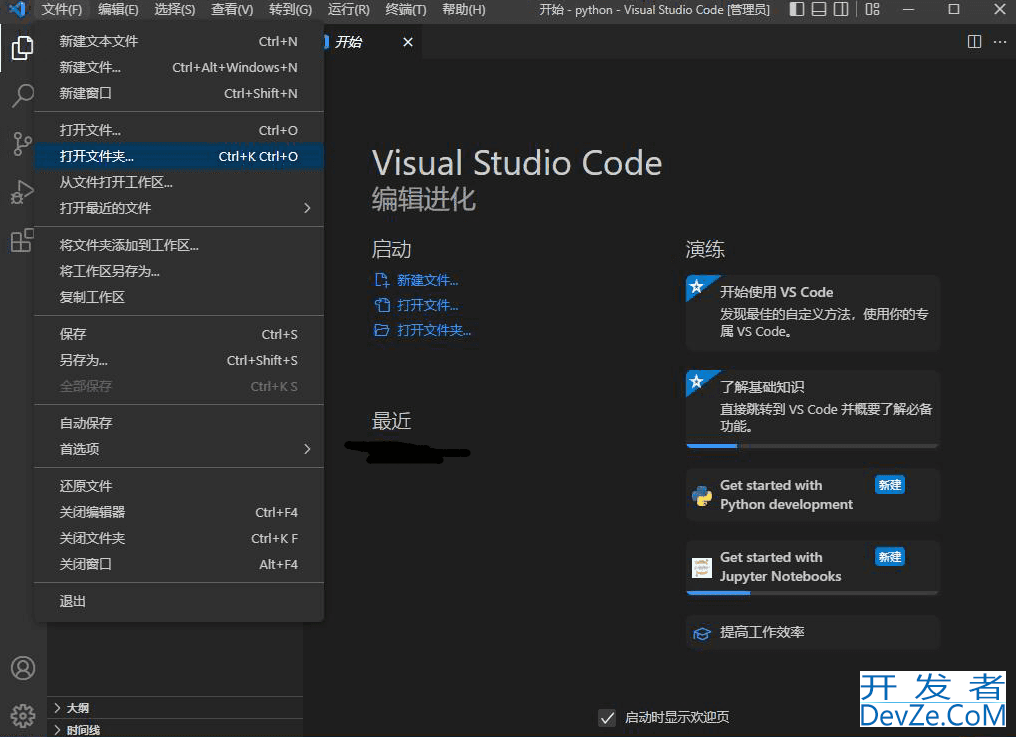Click star badge on 了解基础知识

pos(697,381)
